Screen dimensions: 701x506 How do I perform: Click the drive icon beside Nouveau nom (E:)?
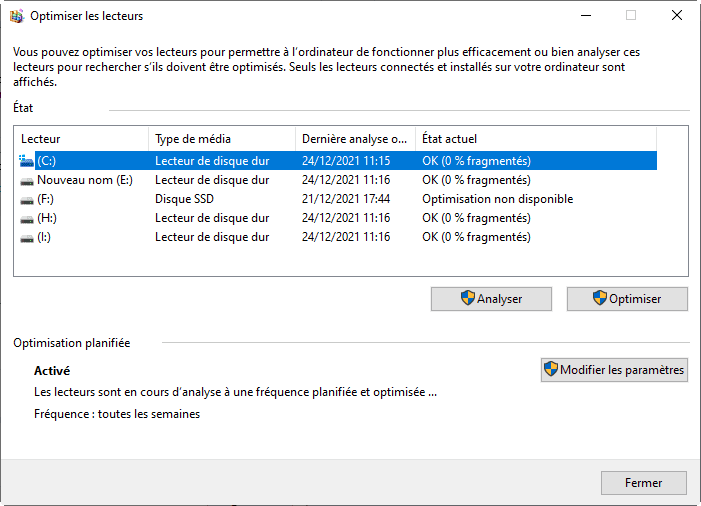(x=27, y=181)
